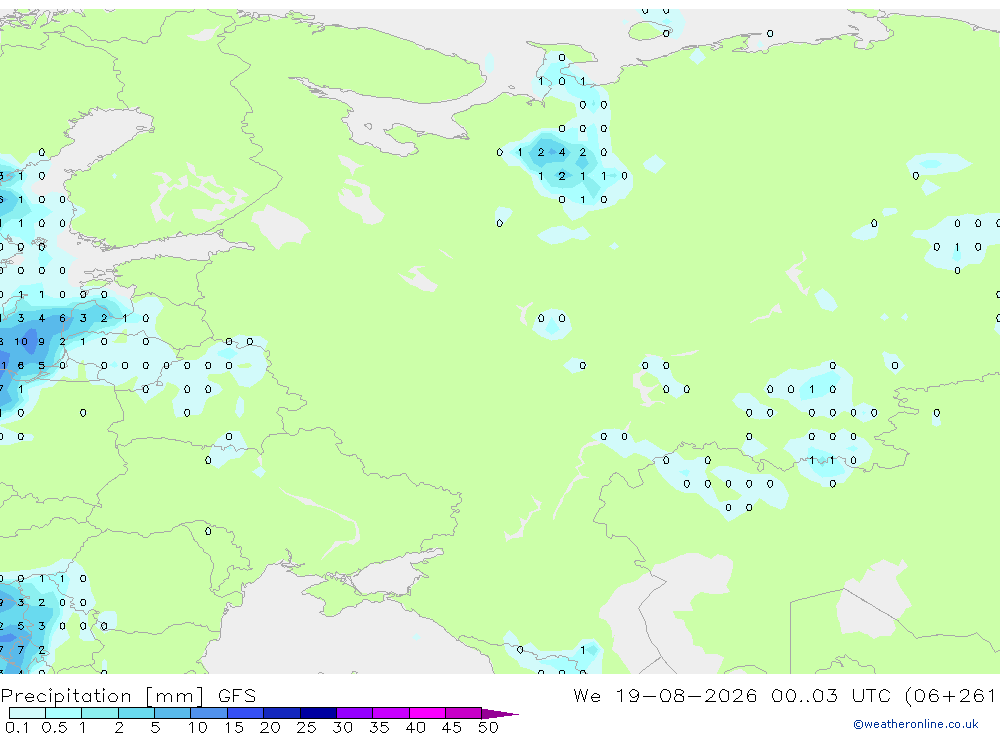The height and width of the screenshot is (733, 1000).
Task: Click the word "Precipitation" in the title
Action: point(66,696)
